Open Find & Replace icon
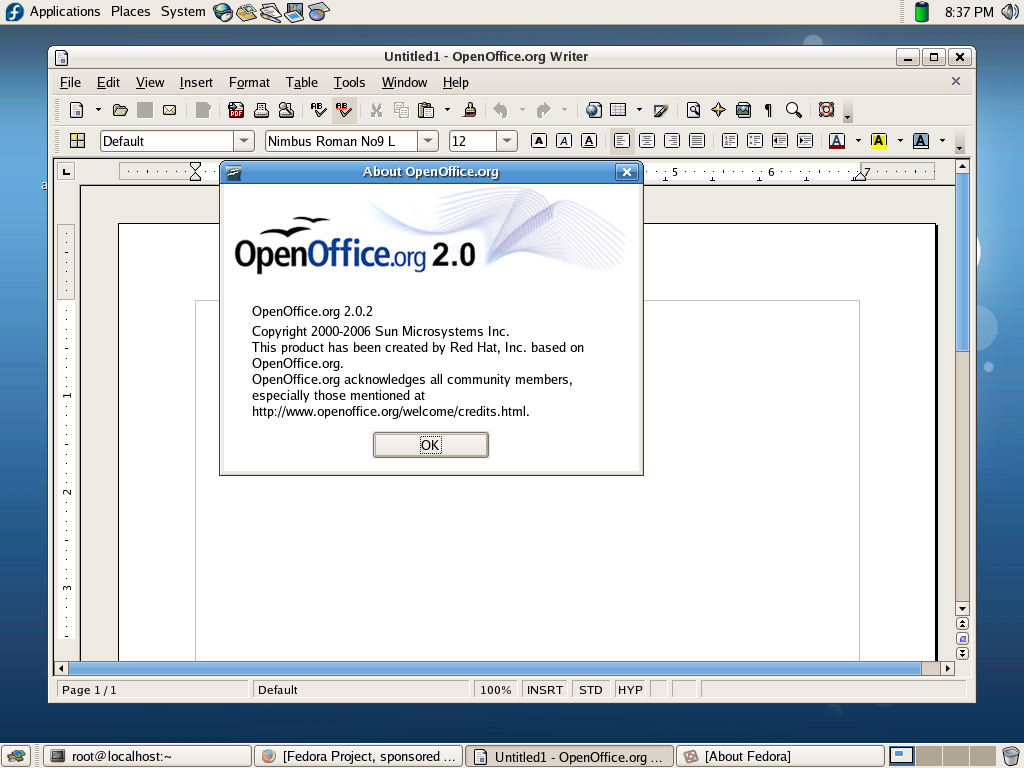Image resolution: width=1024 pixels, height=768 pixels. click(x=694, y=110)
